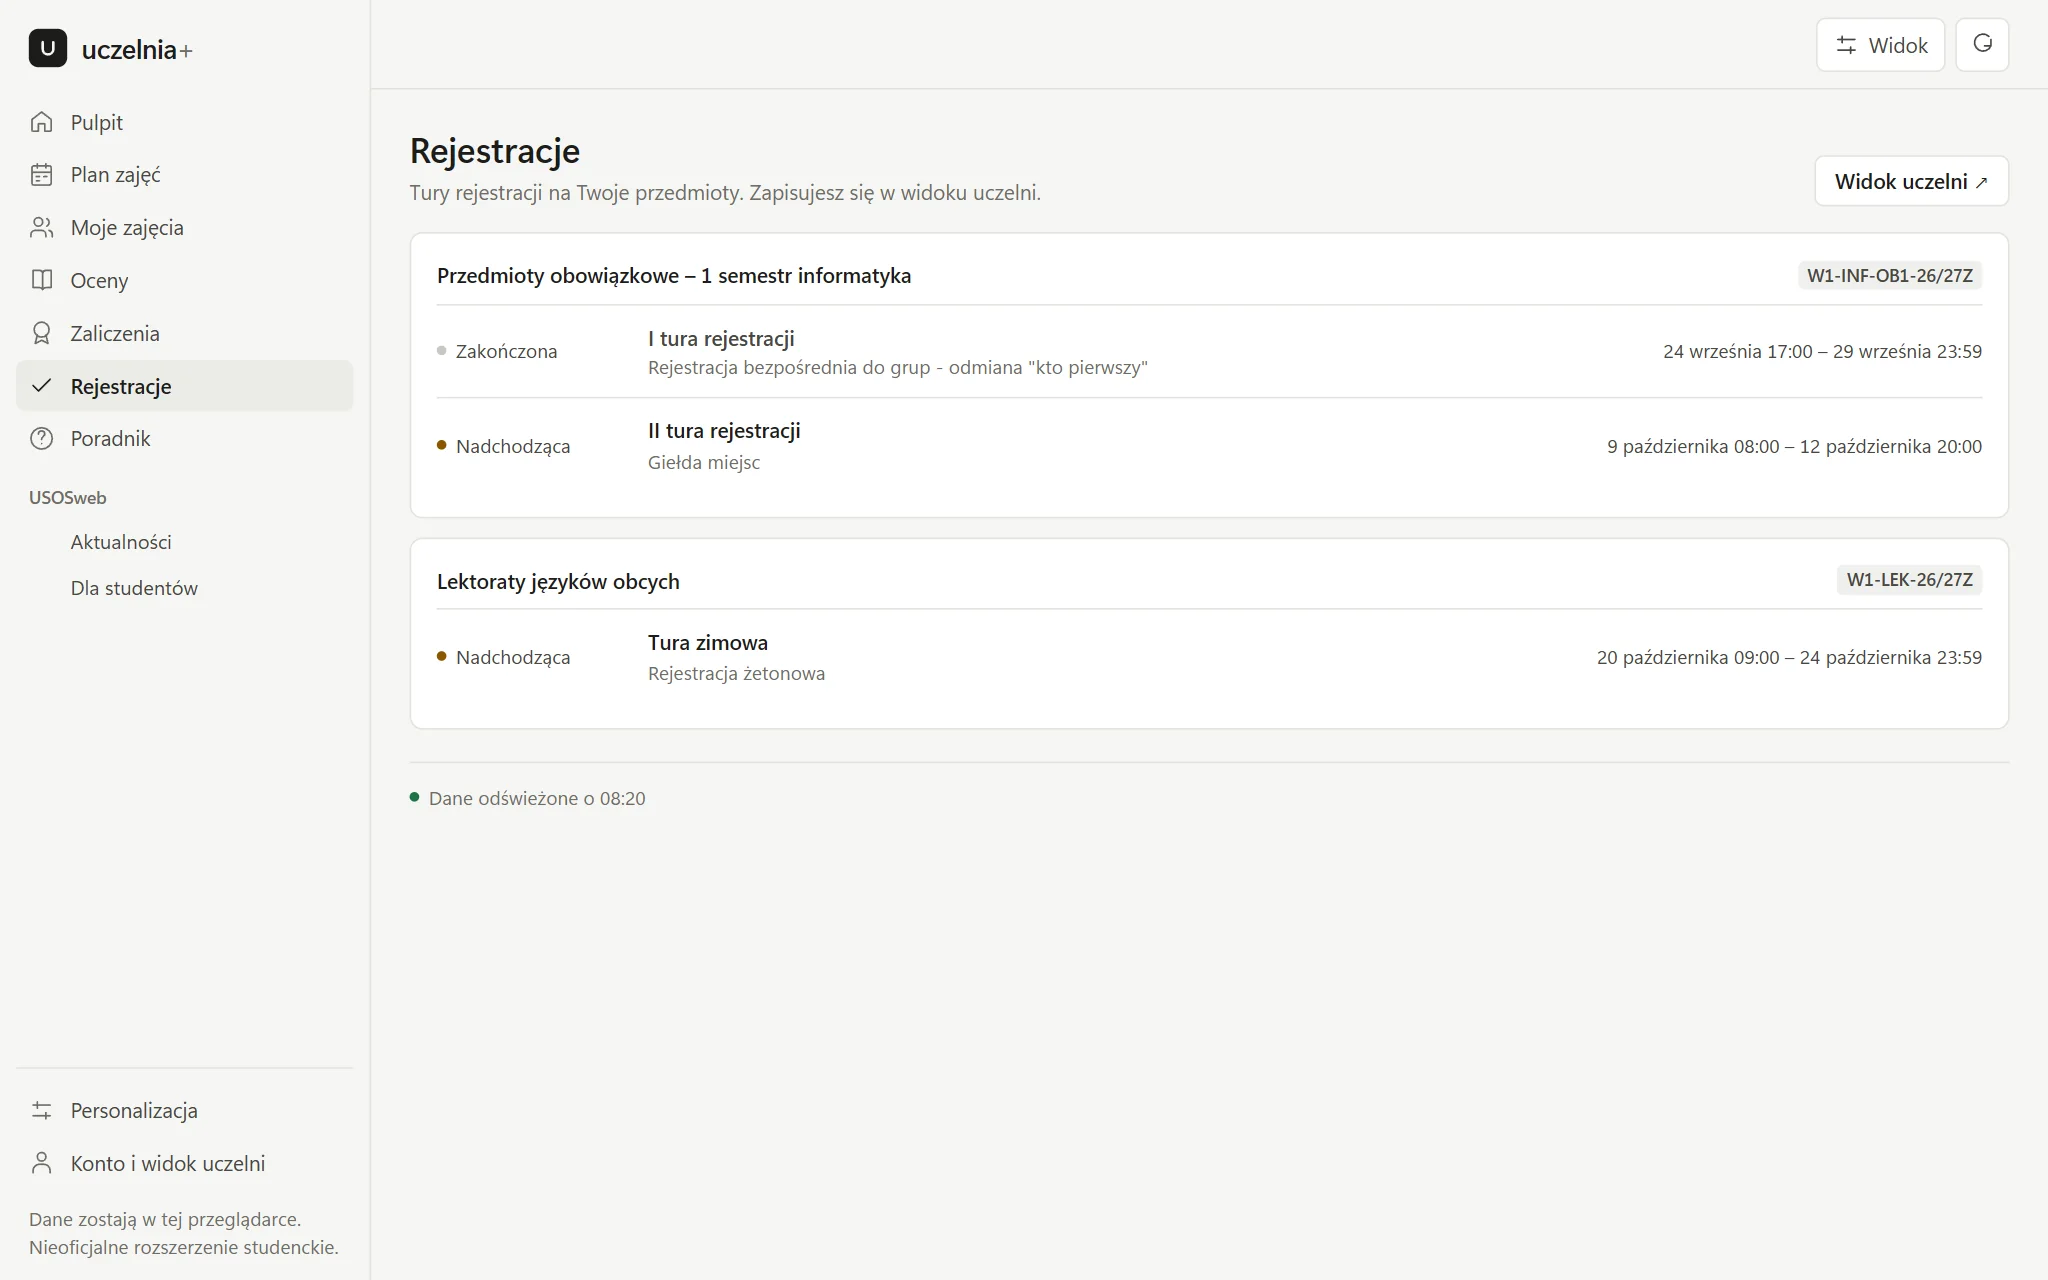Click the Tura zimowa row title
This screenshot has width=2048, height=1280.
708,643
